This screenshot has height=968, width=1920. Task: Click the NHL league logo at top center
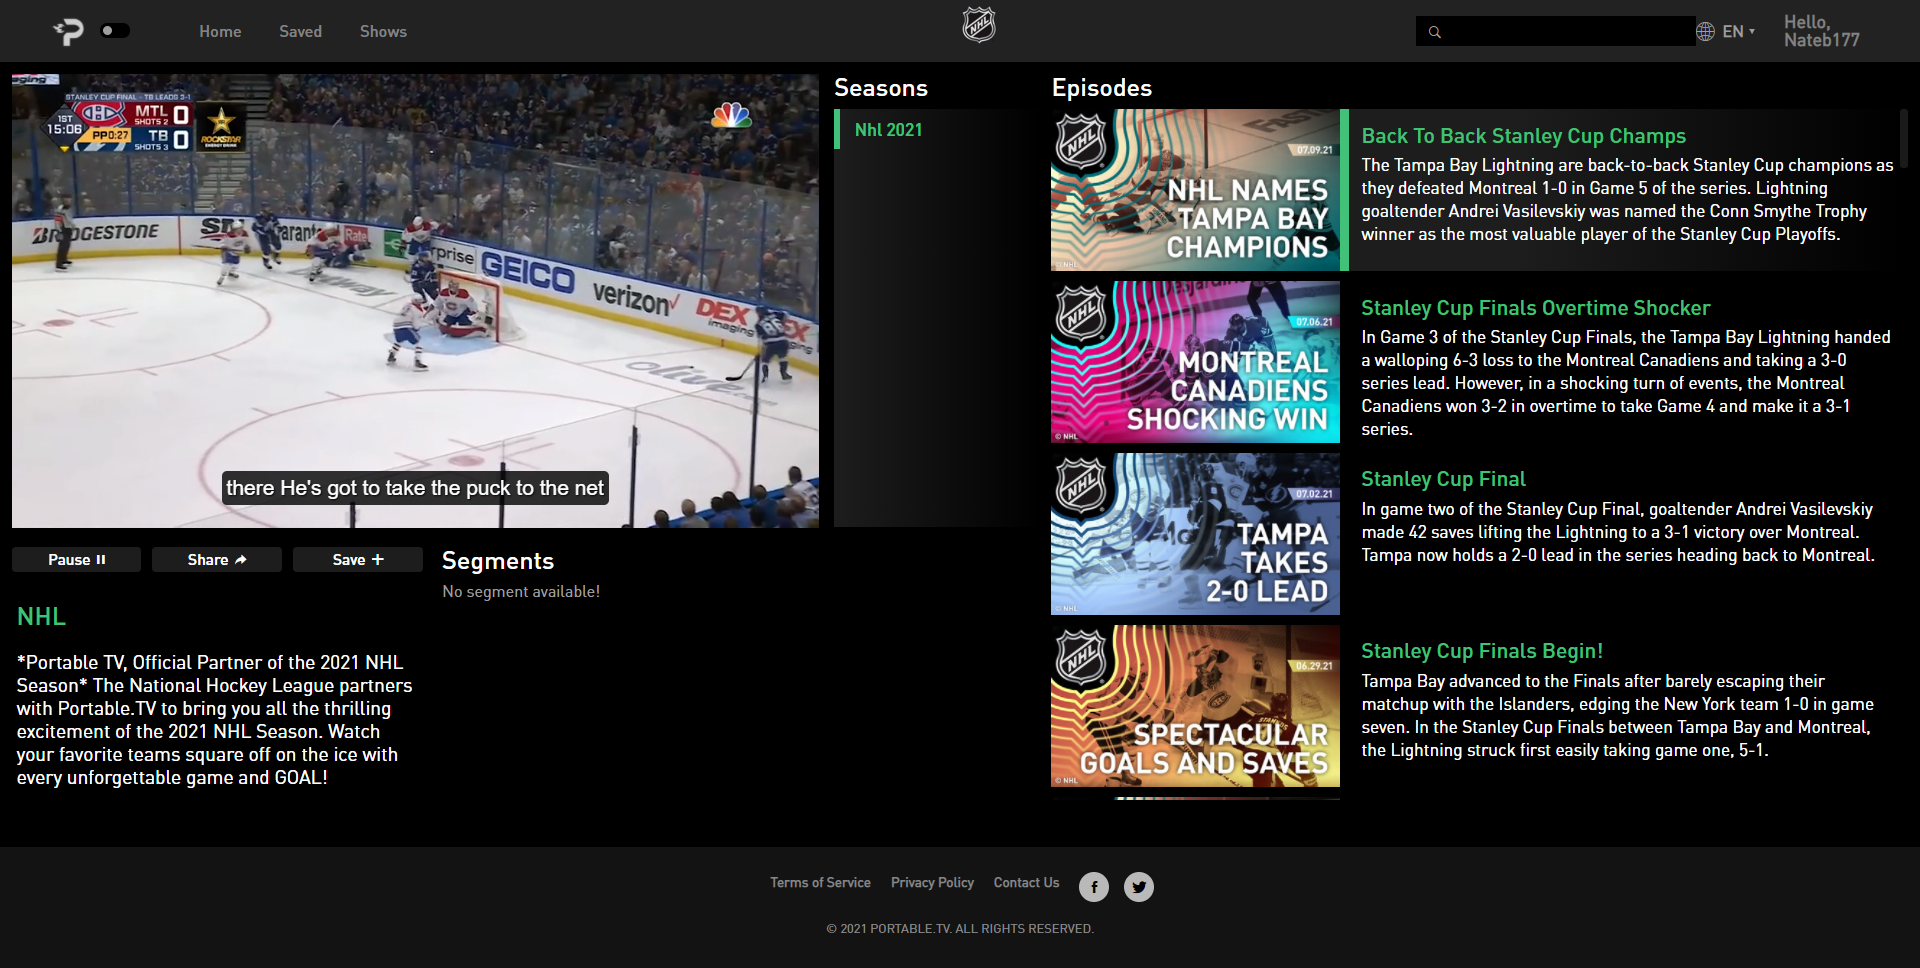pos(979,25)
